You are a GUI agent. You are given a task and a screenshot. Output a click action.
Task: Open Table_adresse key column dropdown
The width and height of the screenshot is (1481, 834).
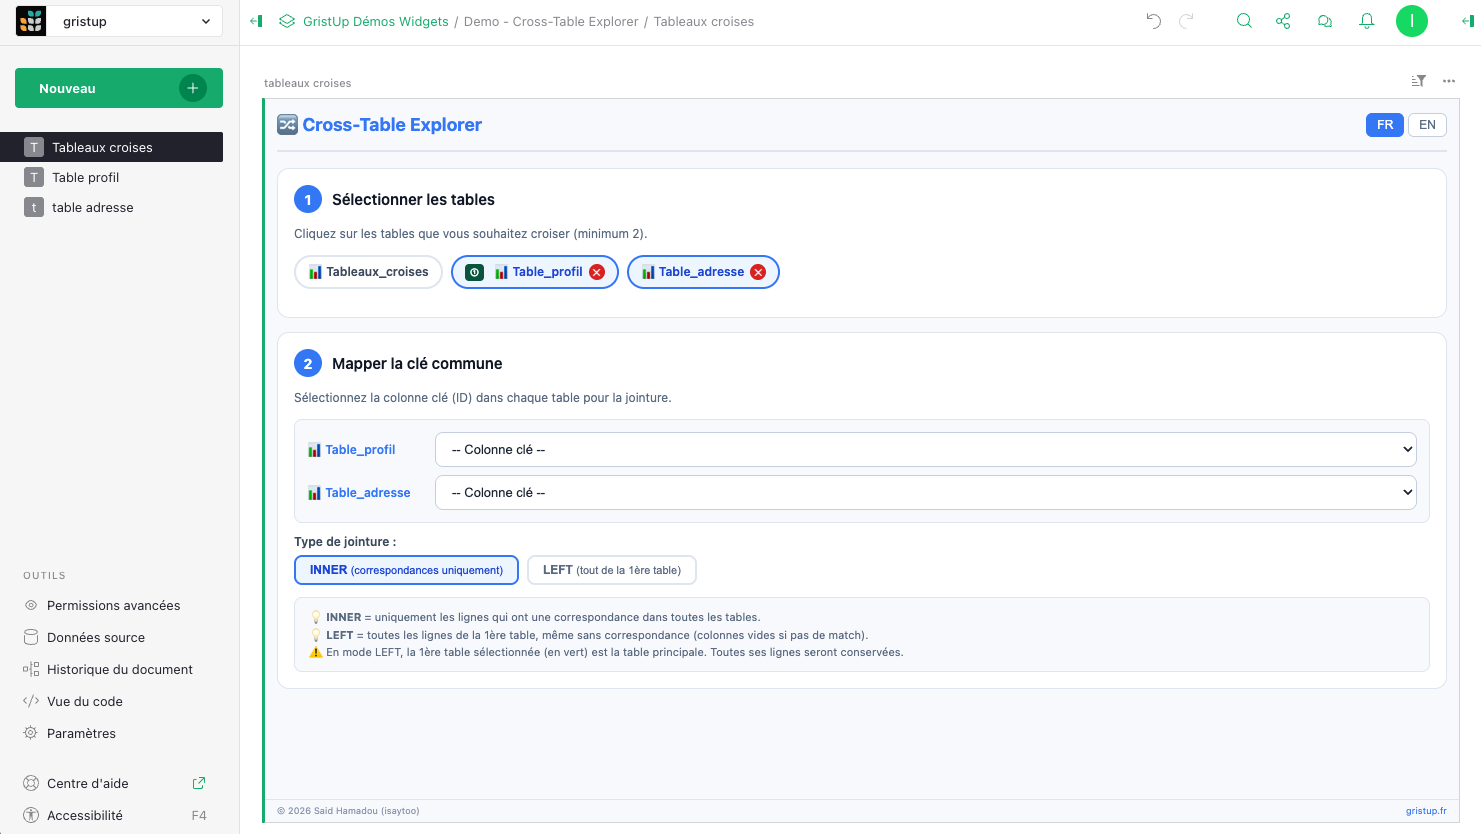(925, 493)
